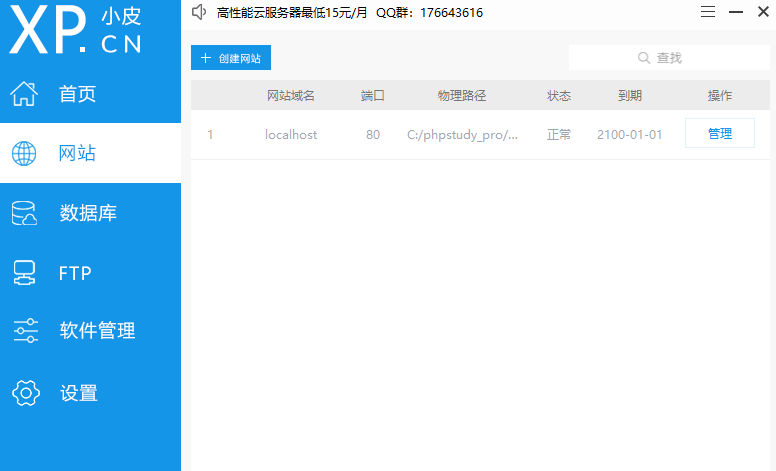Screen dimensions: 776x471
Task: Click the 创建网站 button
Action: [x=231, y=58]
